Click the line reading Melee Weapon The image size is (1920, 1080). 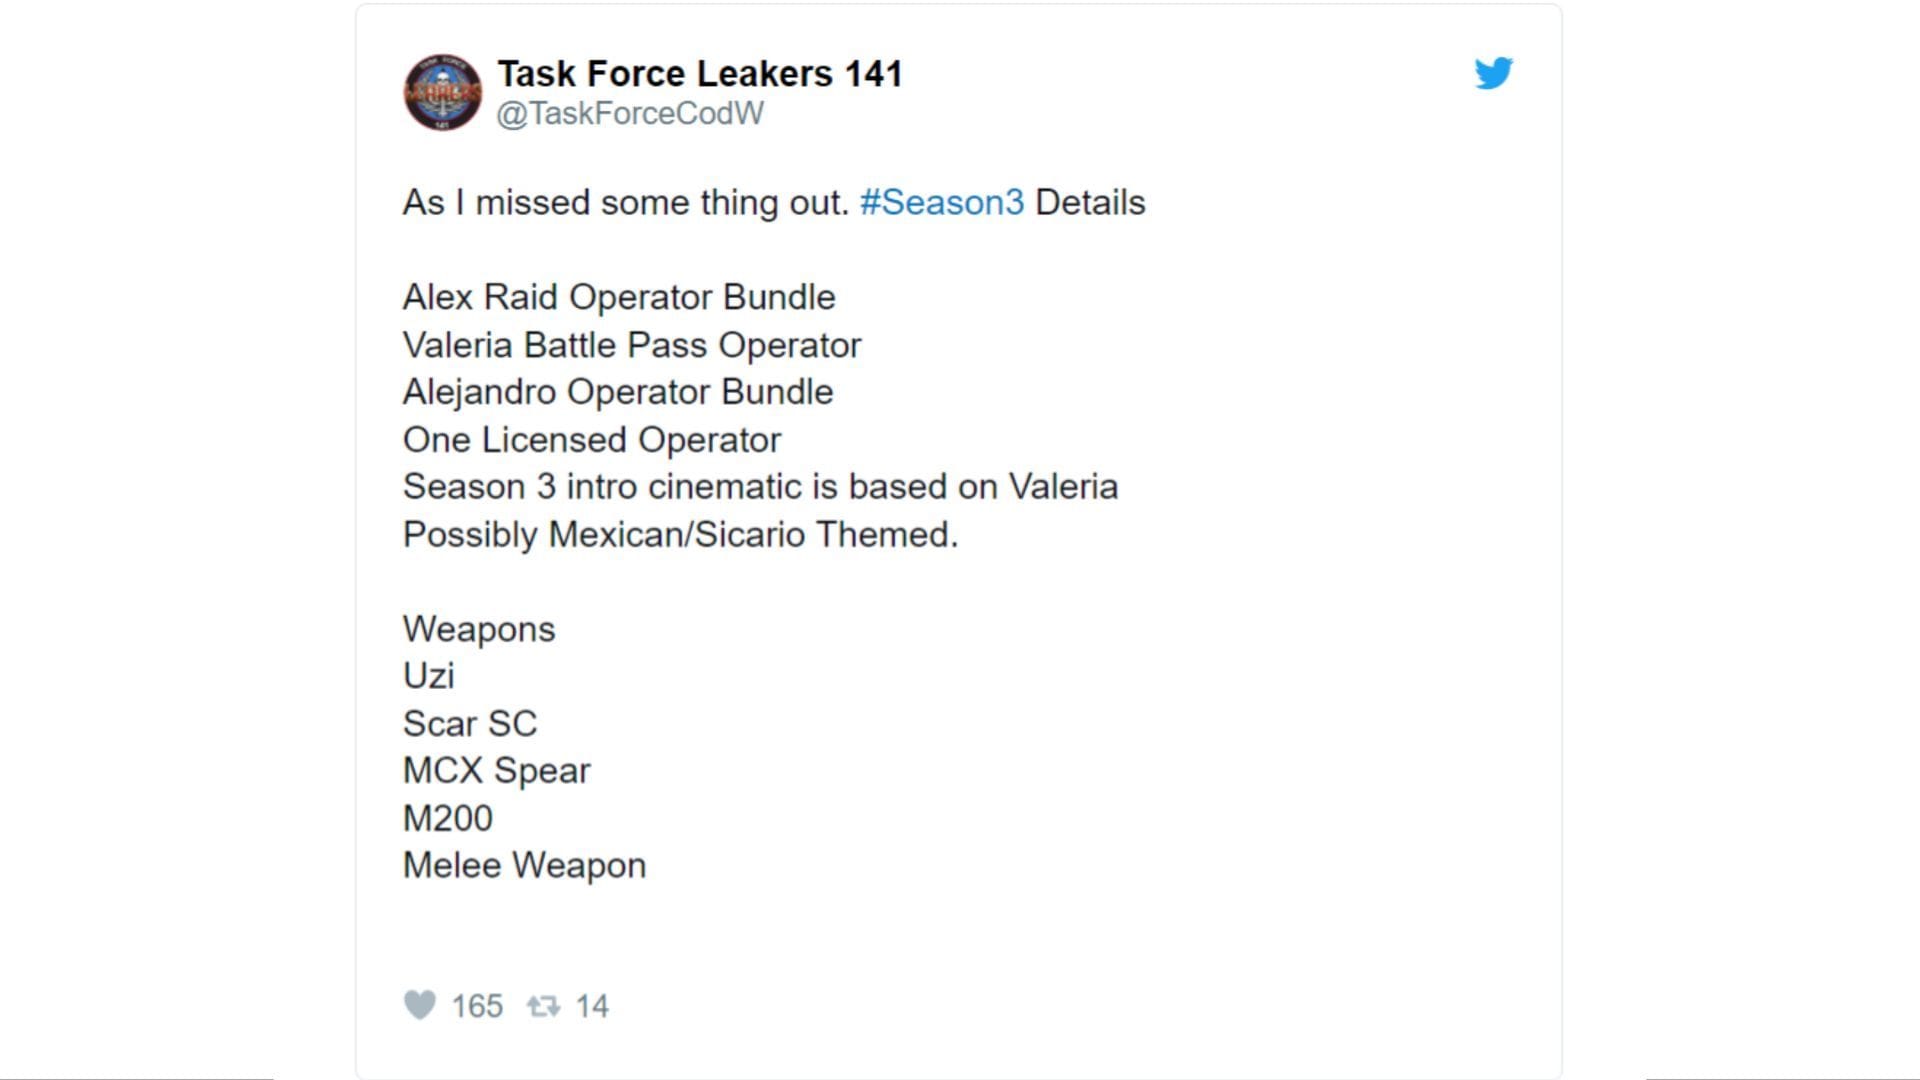coord(524,865)
